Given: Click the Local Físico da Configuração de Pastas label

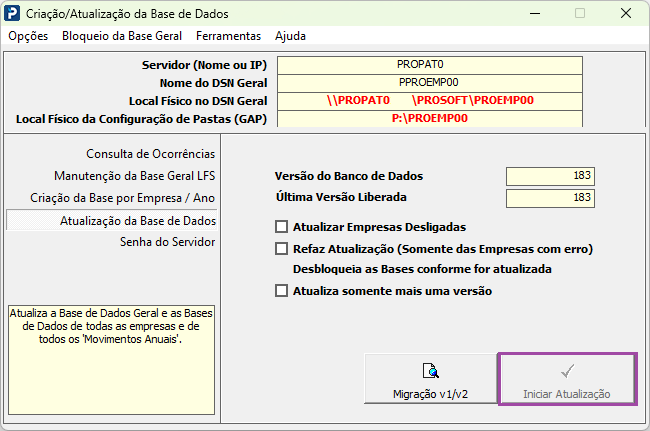Looking at the screenshot, I should click(x=141, y=119).
